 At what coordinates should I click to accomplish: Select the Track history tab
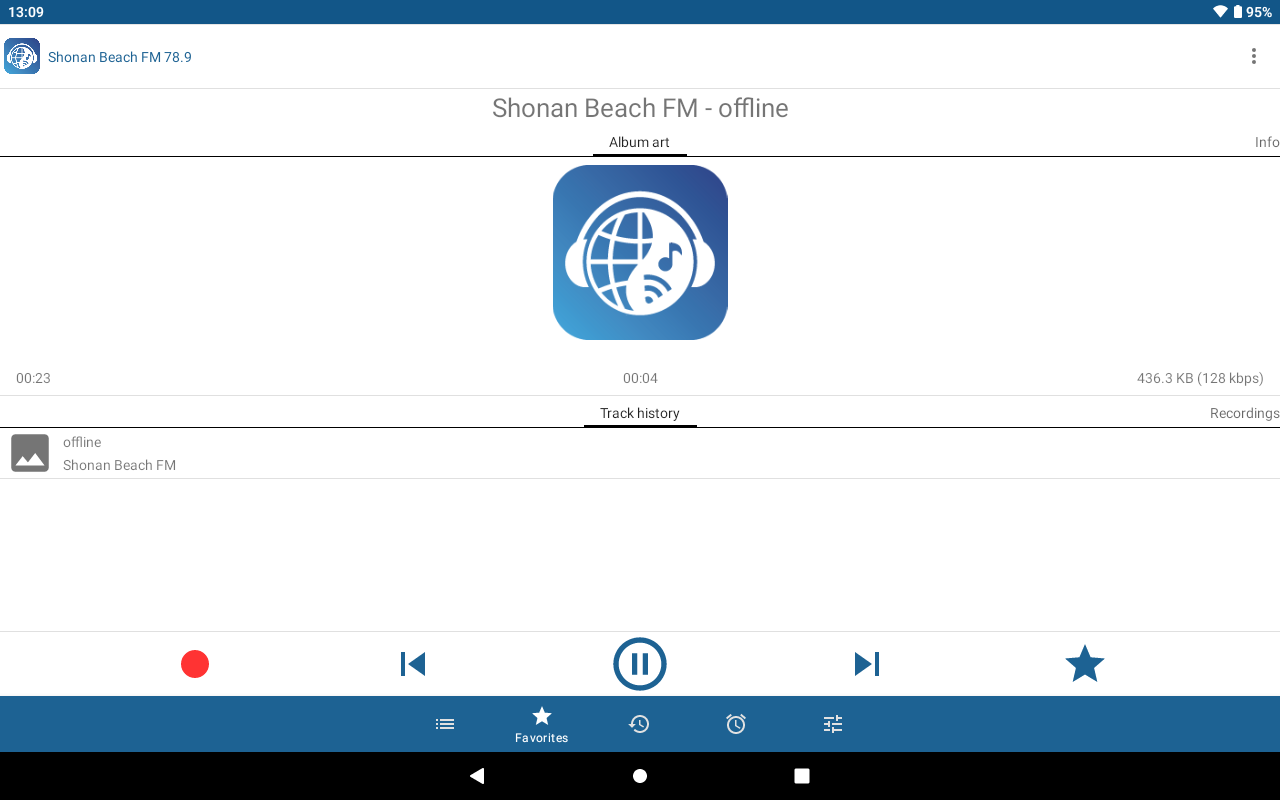(x=640, y=413)
